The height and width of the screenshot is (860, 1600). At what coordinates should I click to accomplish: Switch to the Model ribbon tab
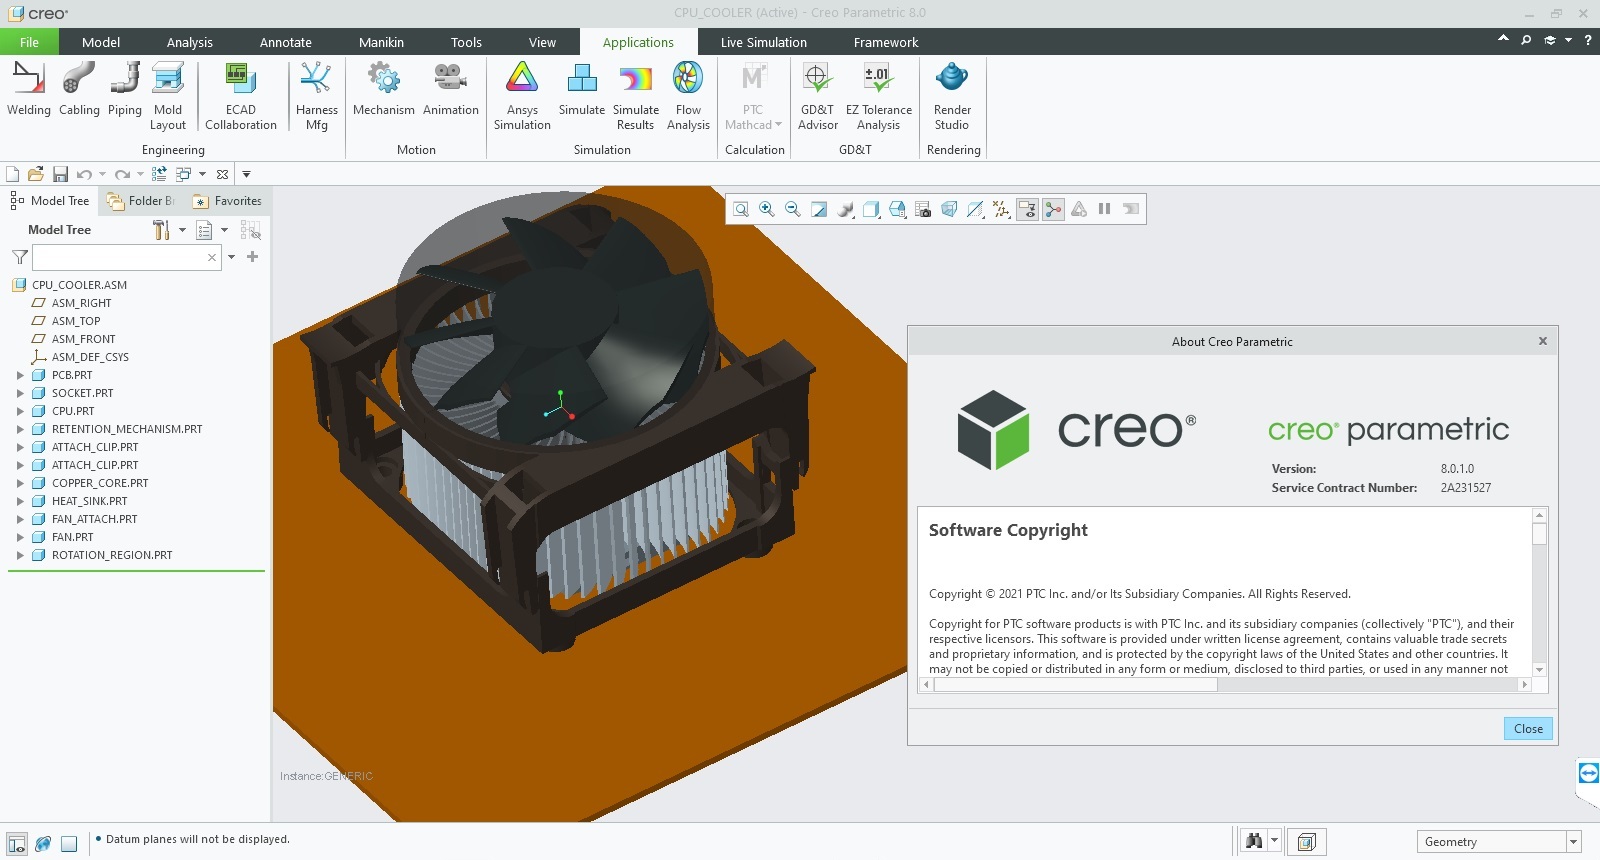click(x=101, y=42)
